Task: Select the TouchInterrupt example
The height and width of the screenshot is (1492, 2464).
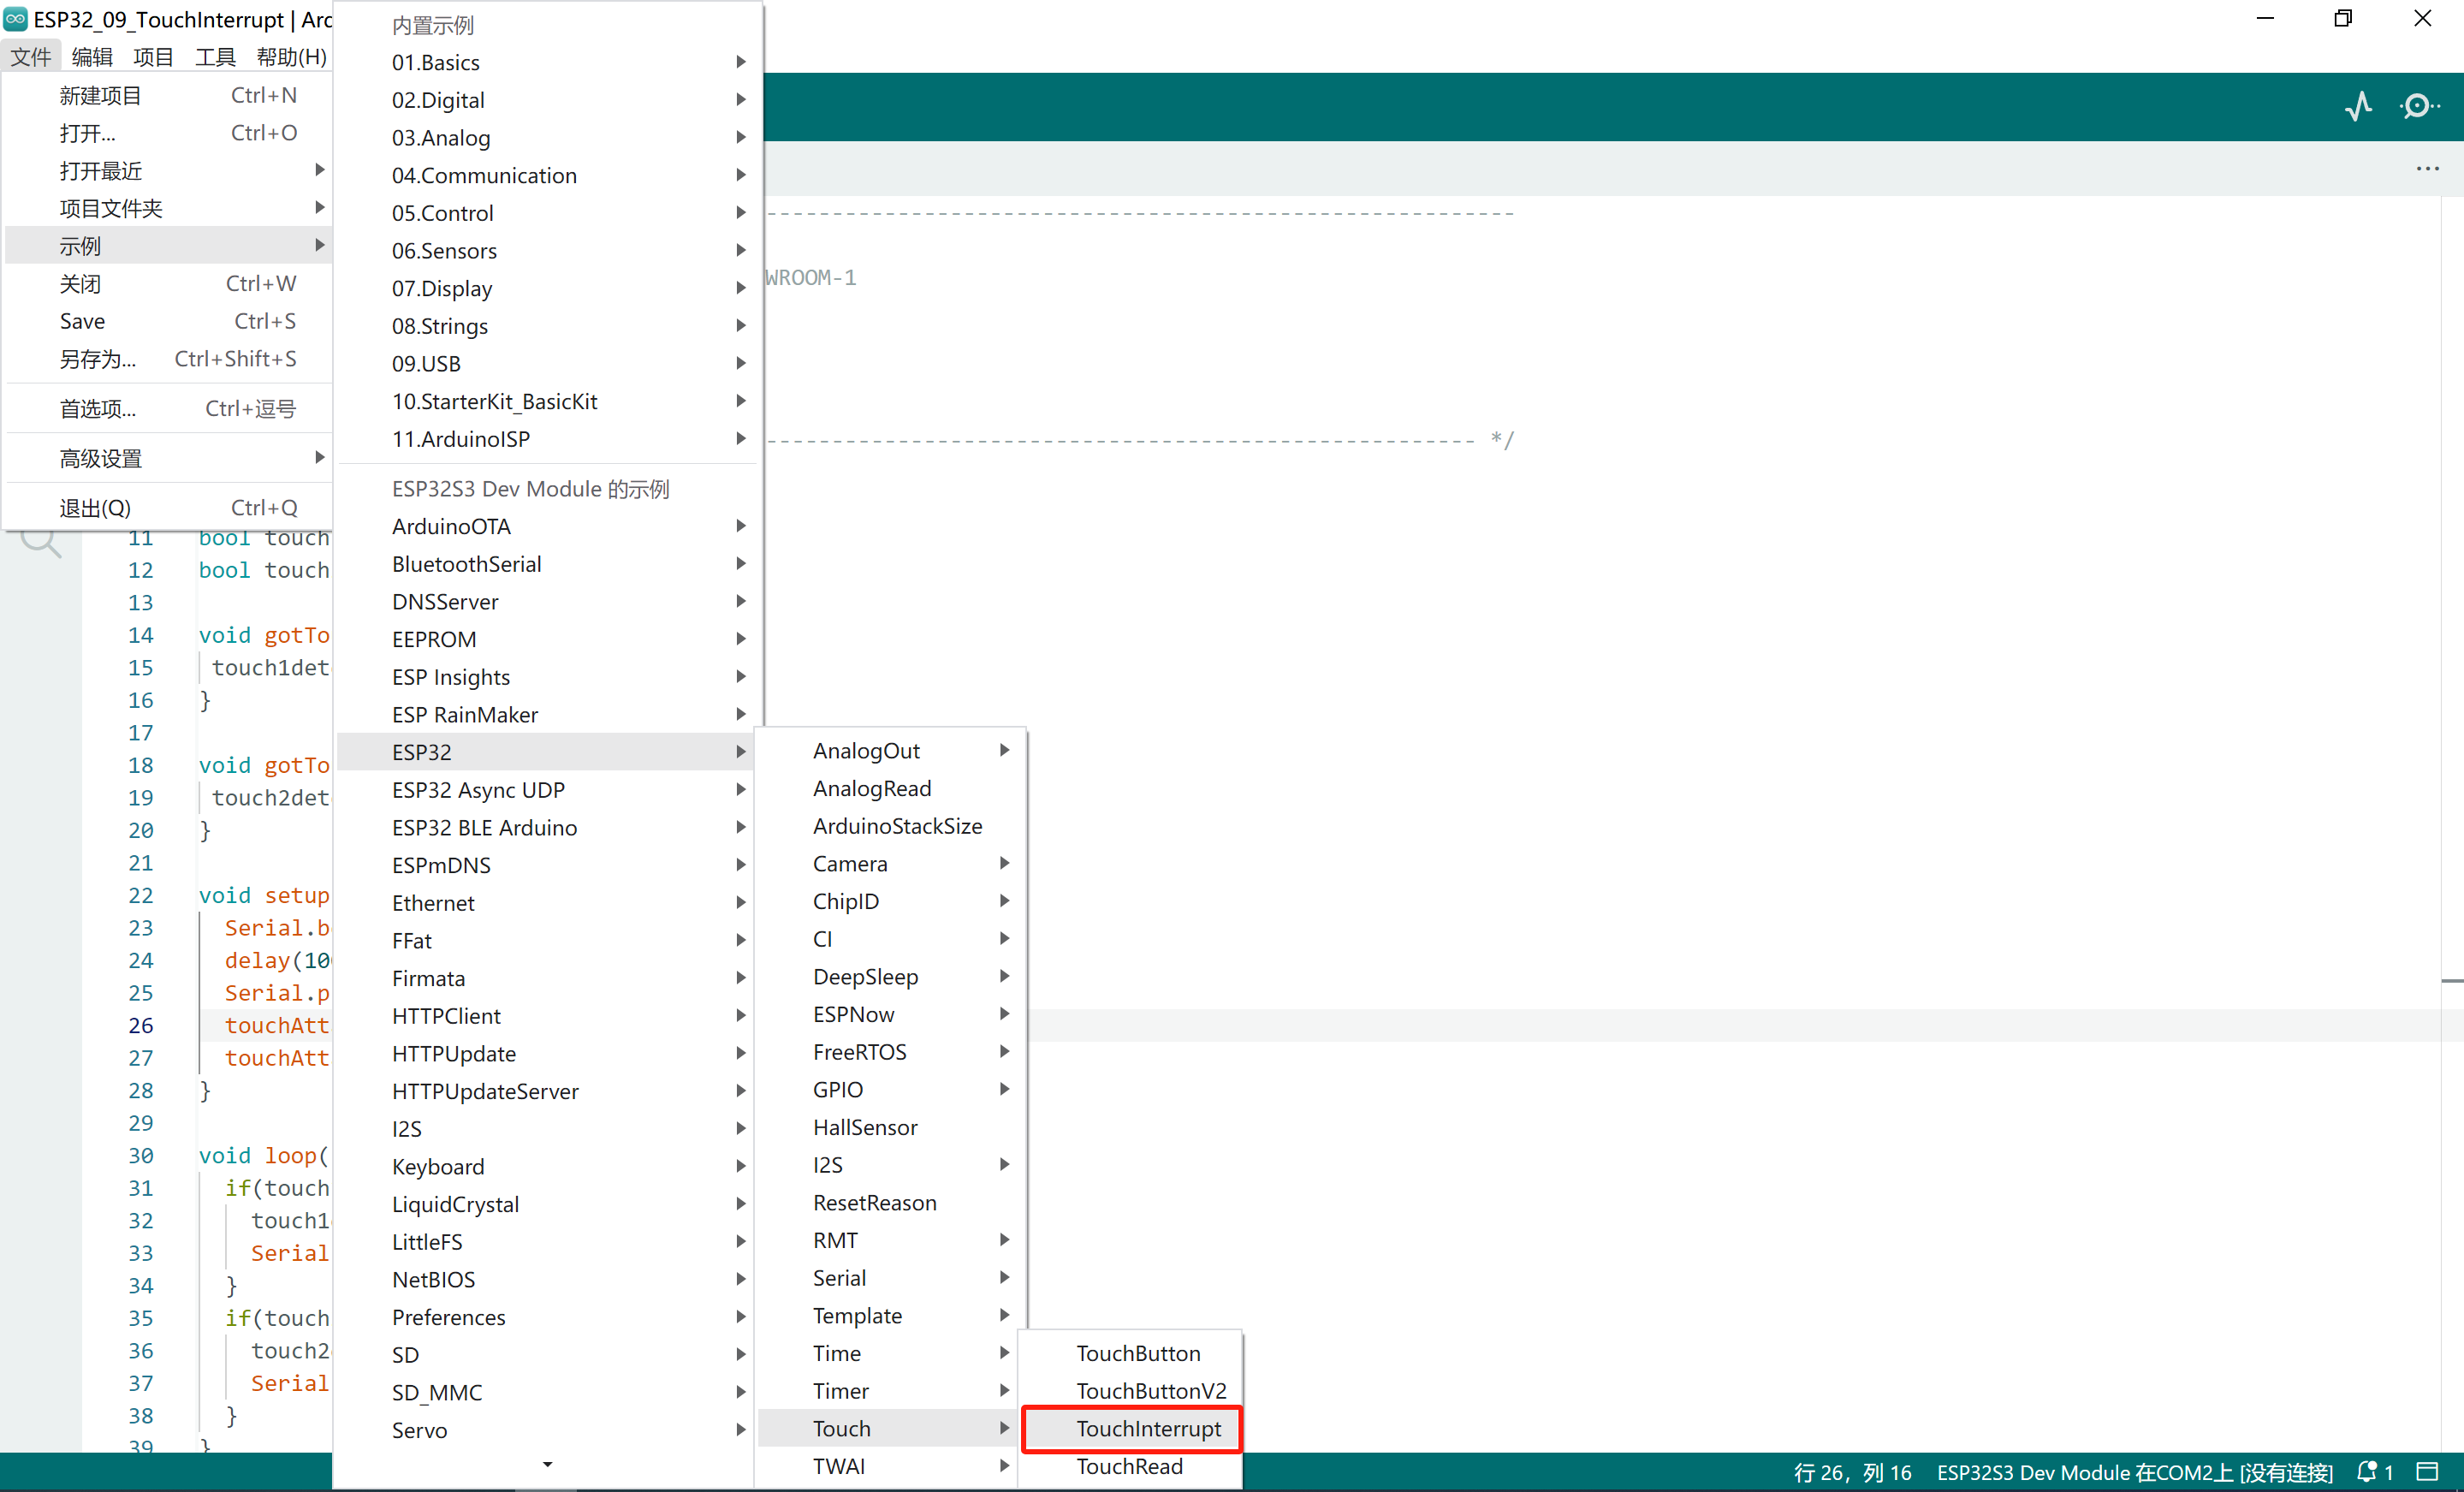Action: pyautogui.click(x=1147, y=1428)
